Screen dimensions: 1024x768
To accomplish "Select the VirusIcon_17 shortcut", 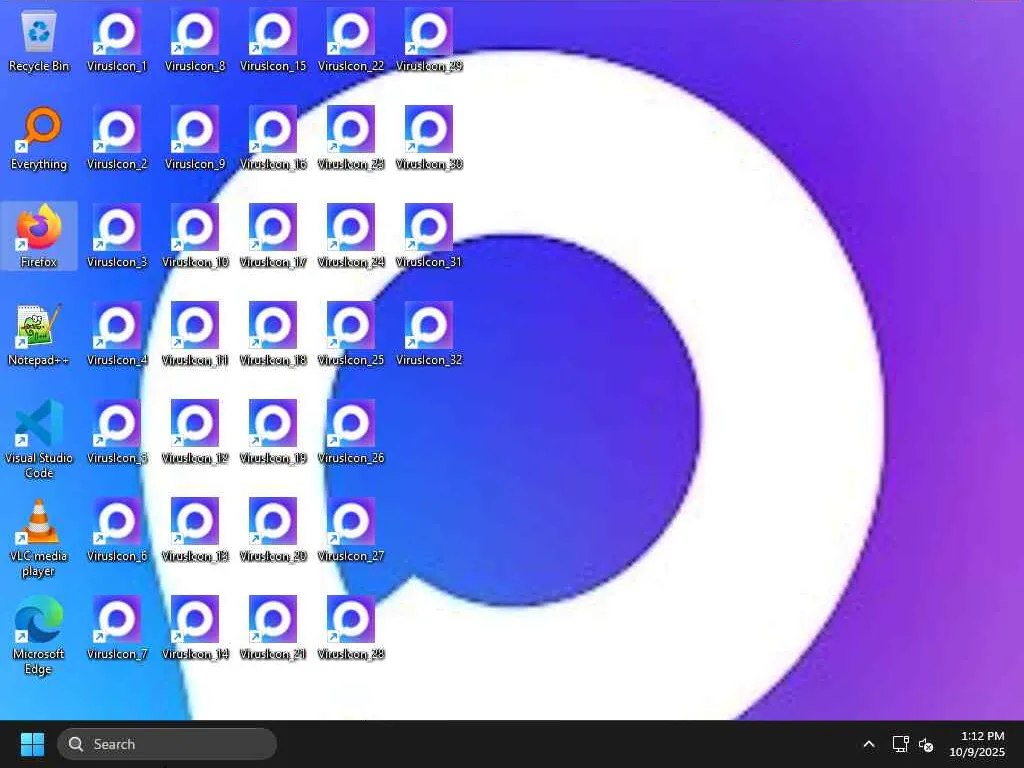I will tap(273, 236).
